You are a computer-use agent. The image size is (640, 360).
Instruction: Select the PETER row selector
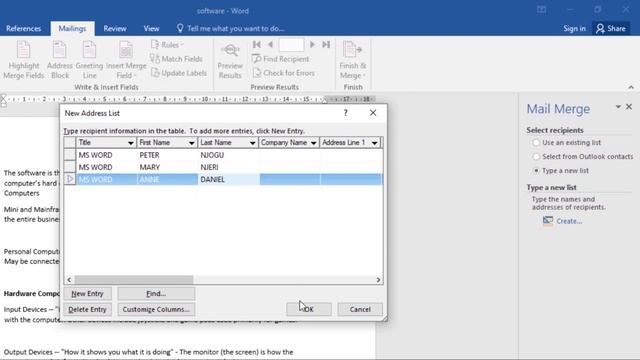coord(70,155)
